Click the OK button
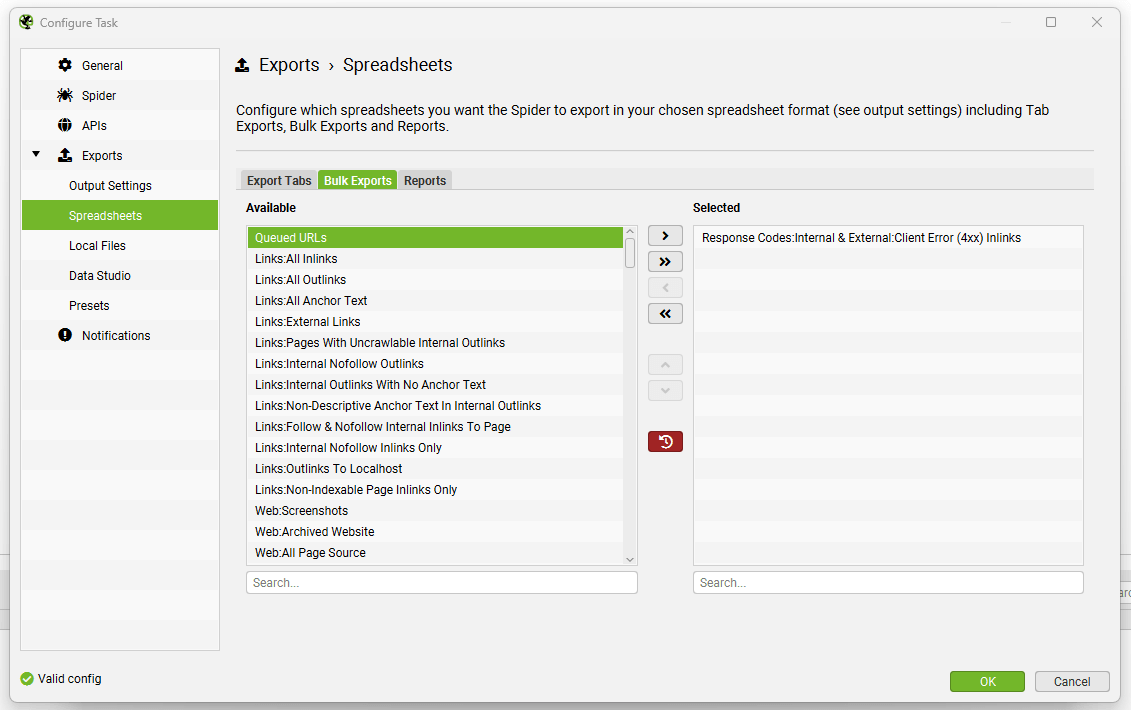1131x710 pixels. [x=987, y=681]
